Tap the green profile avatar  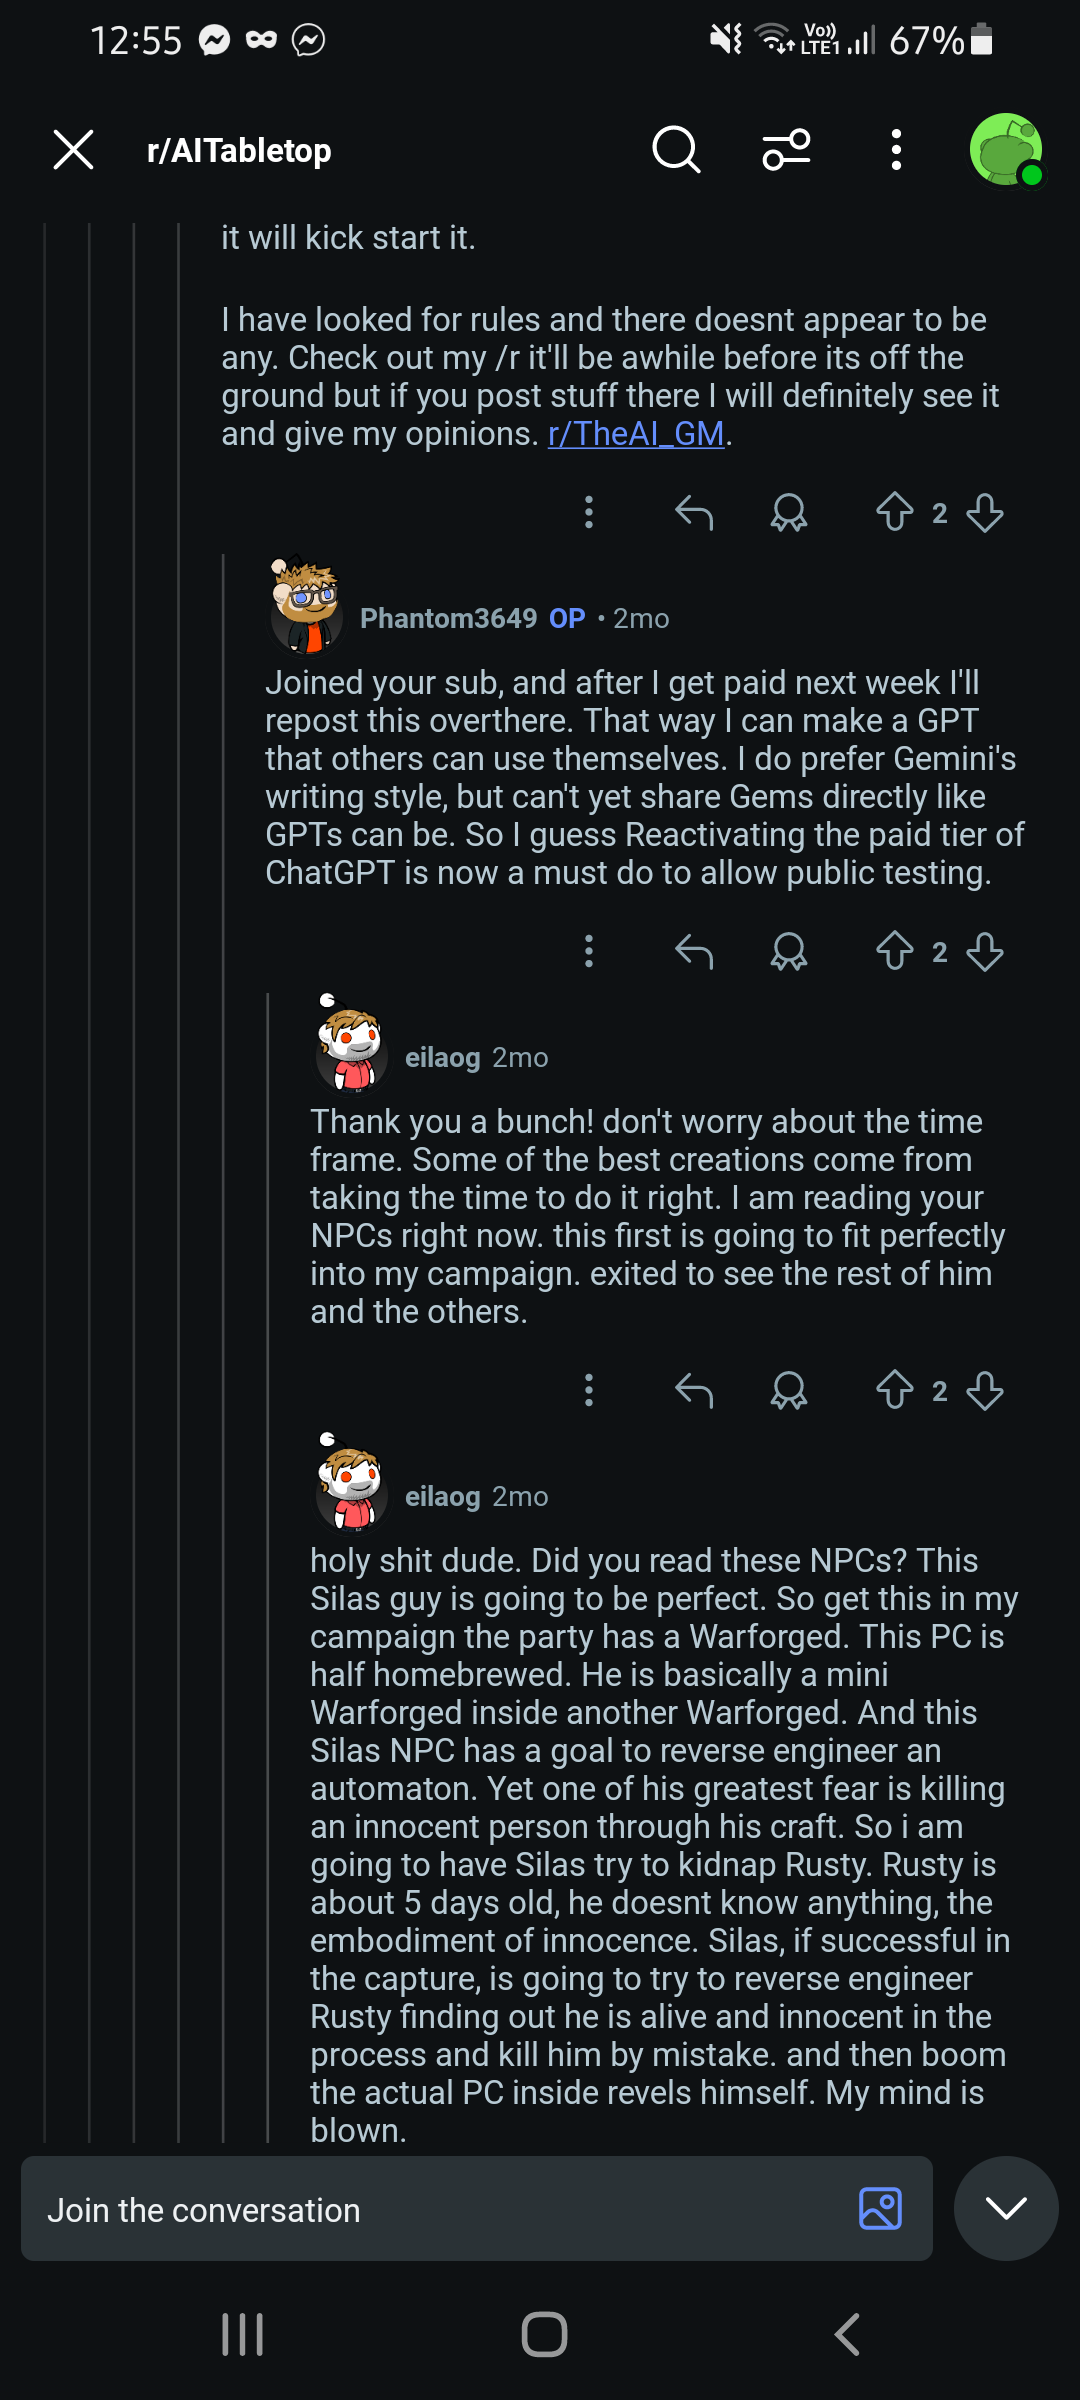click(x=1006, y=150)
